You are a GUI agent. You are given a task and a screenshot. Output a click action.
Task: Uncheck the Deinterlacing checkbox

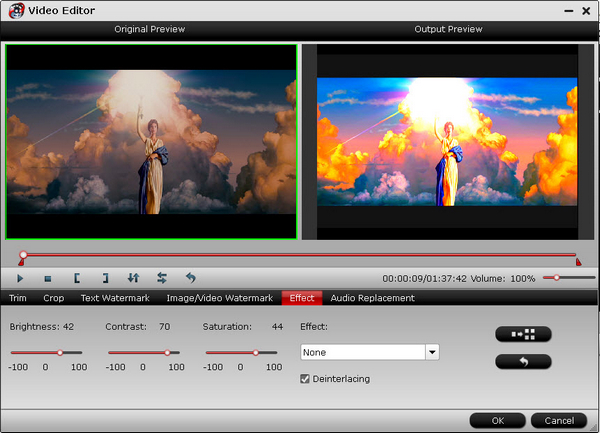click(x=305, y=379)
